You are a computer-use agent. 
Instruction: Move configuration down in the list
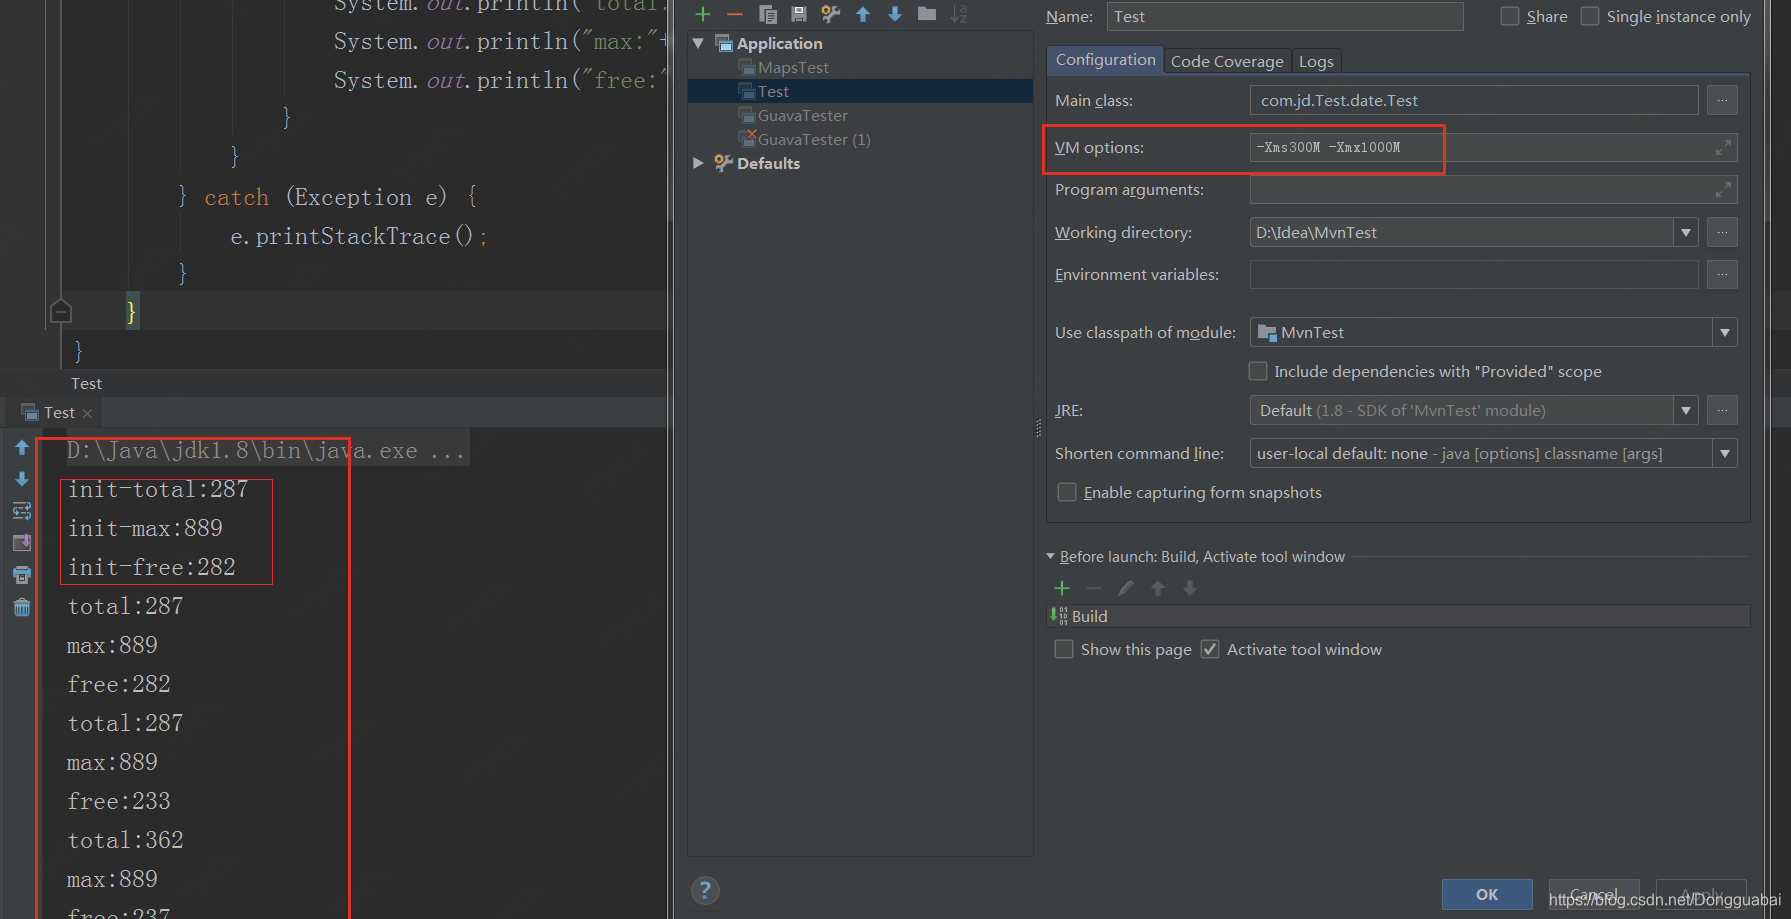pos(893,14)
